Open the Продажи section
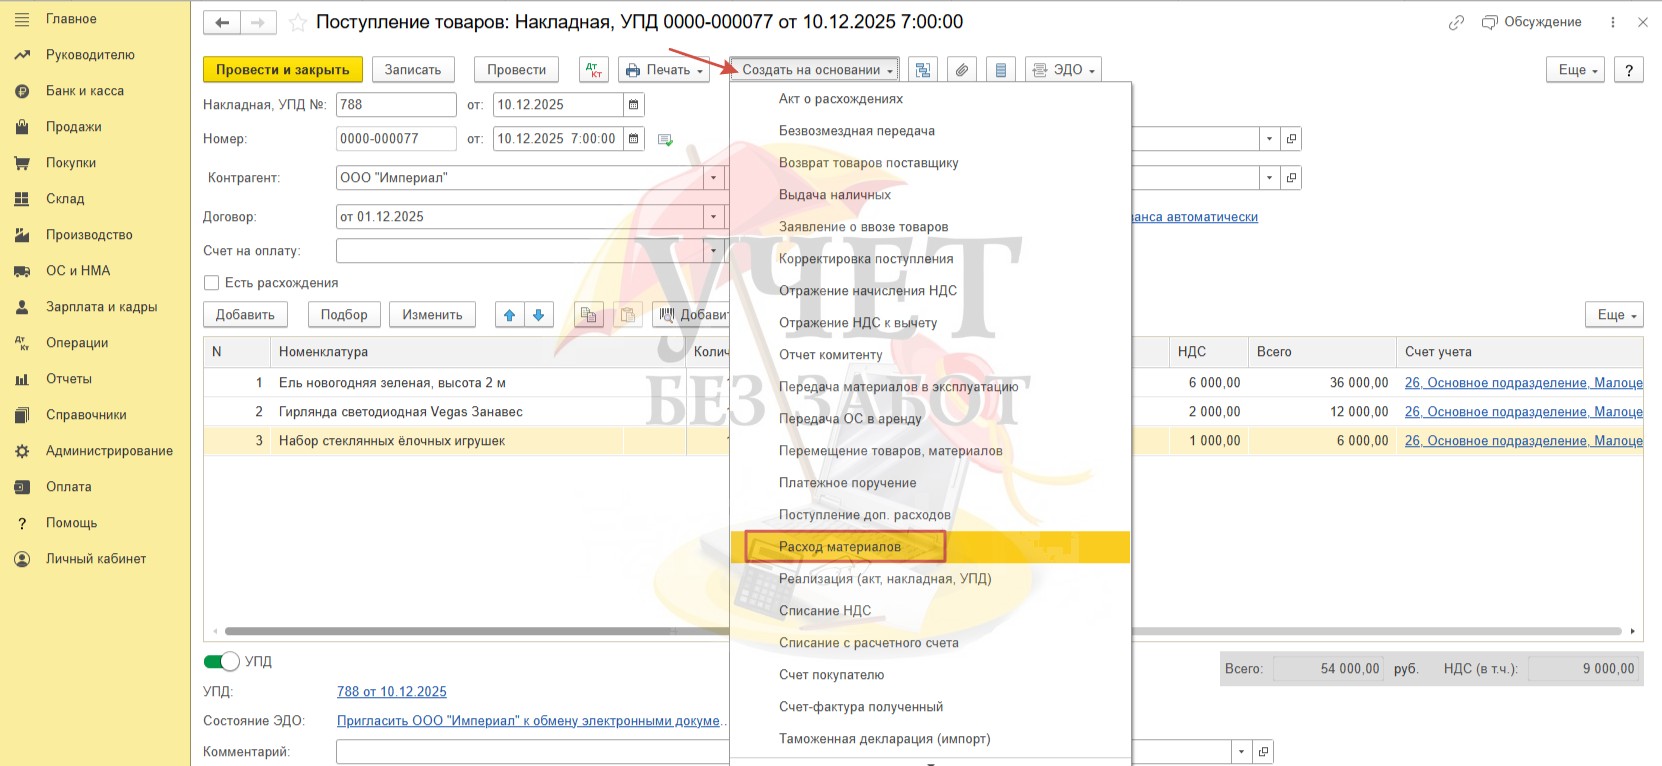Viewport: 1662px width, 766px height. click(74, 127)
